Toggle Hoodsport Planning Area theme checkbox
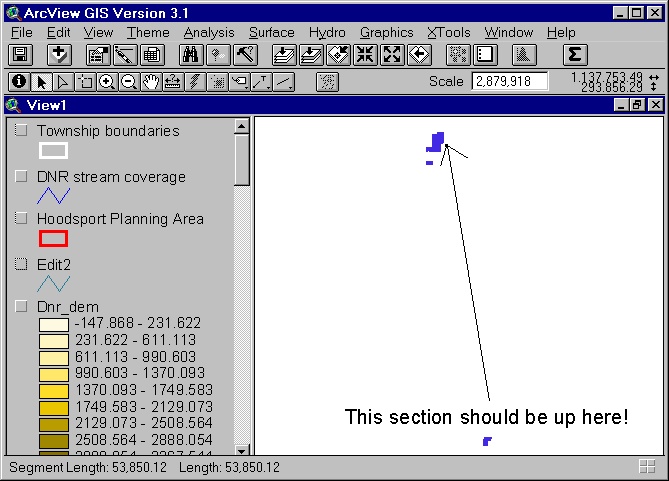 point(21,218)
